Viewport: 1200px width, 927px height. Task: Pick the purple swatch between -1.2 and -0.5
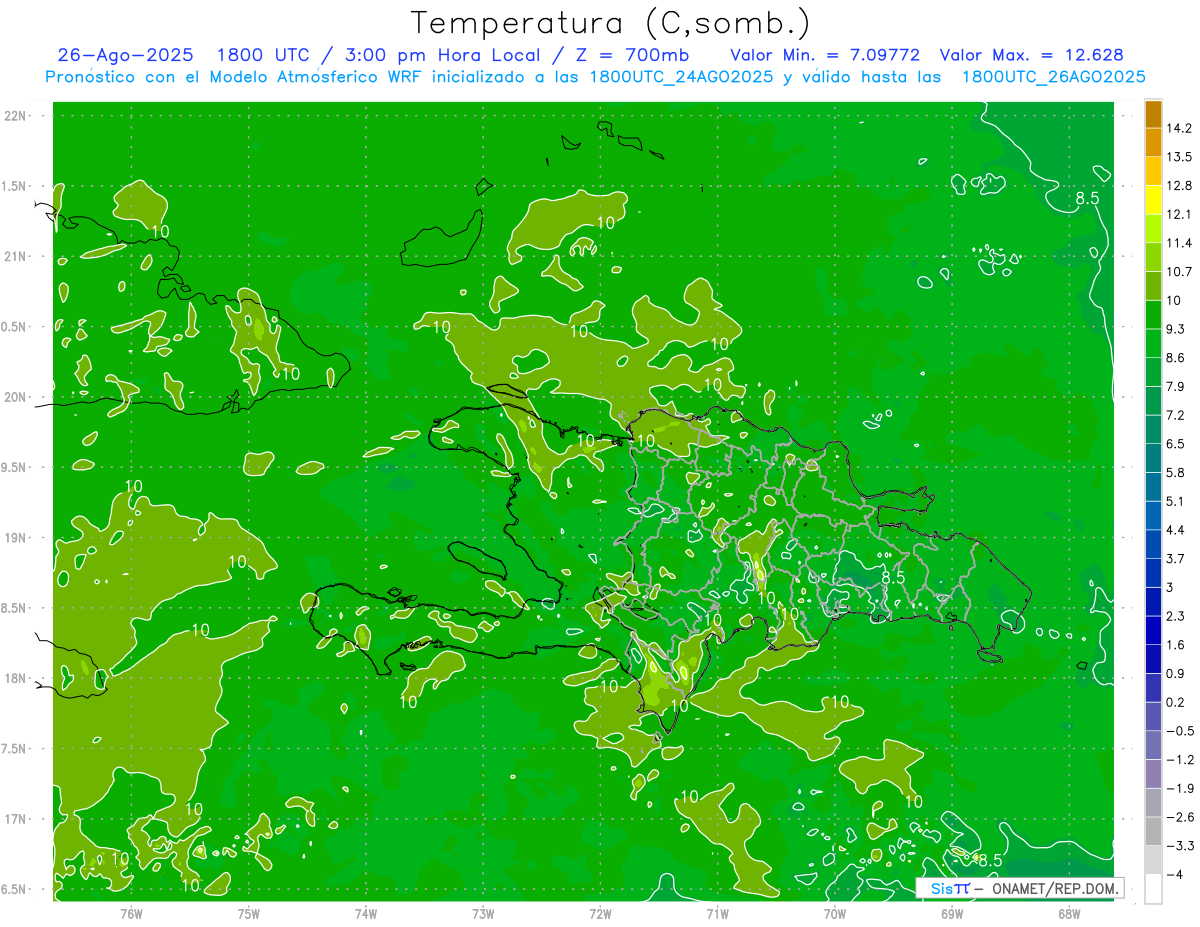[x=1153, y=746]
